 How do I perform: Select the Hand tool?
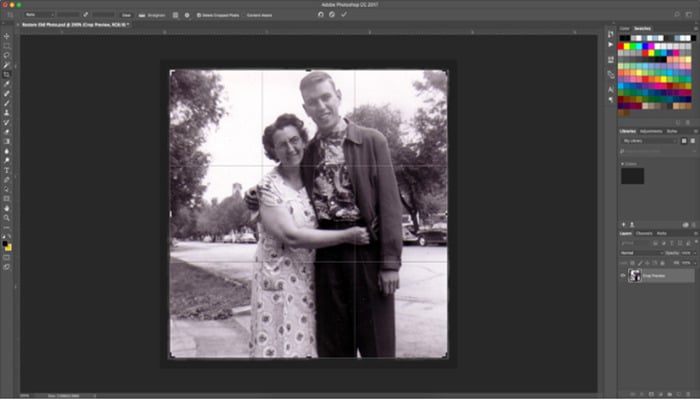coord(7,208)
